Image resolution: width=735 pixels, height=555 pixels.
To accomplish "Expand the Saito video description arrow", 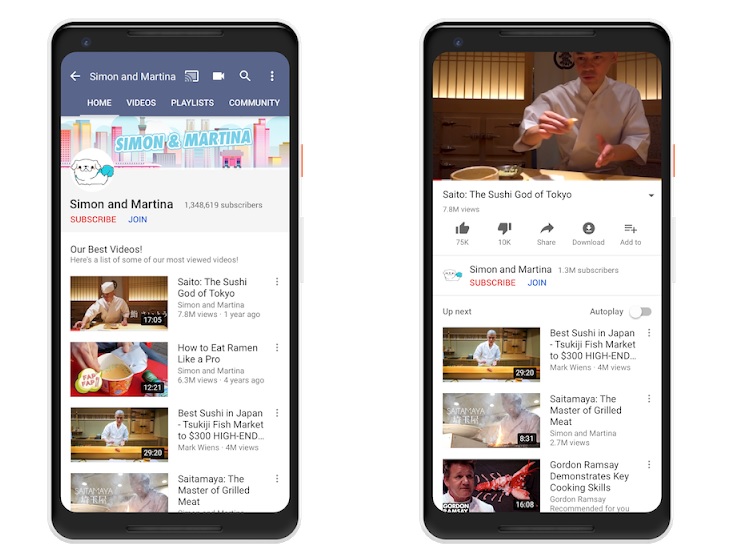I will 651,195.
